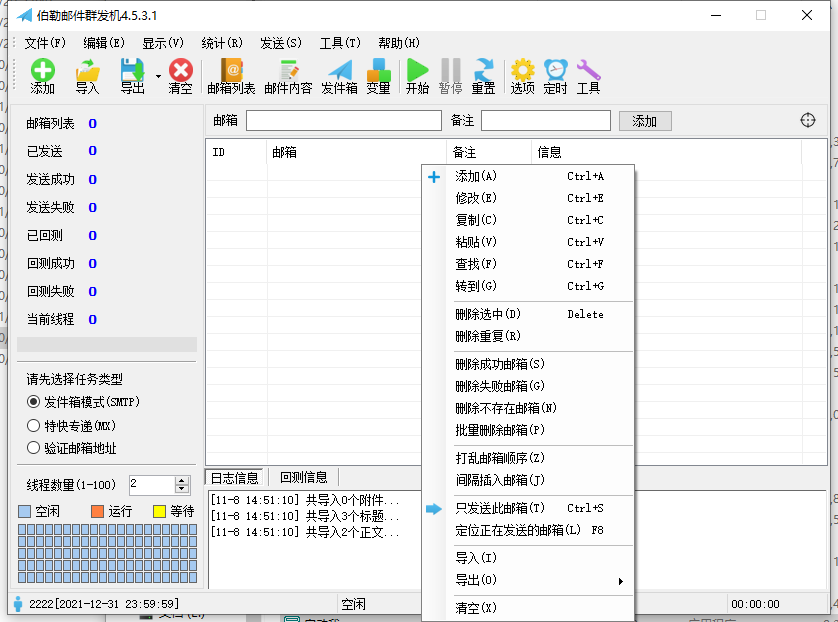Viewport: 838px width, 622px height.
Task: Choose 粘贴(V) in context menu
Action: [528, 242]
